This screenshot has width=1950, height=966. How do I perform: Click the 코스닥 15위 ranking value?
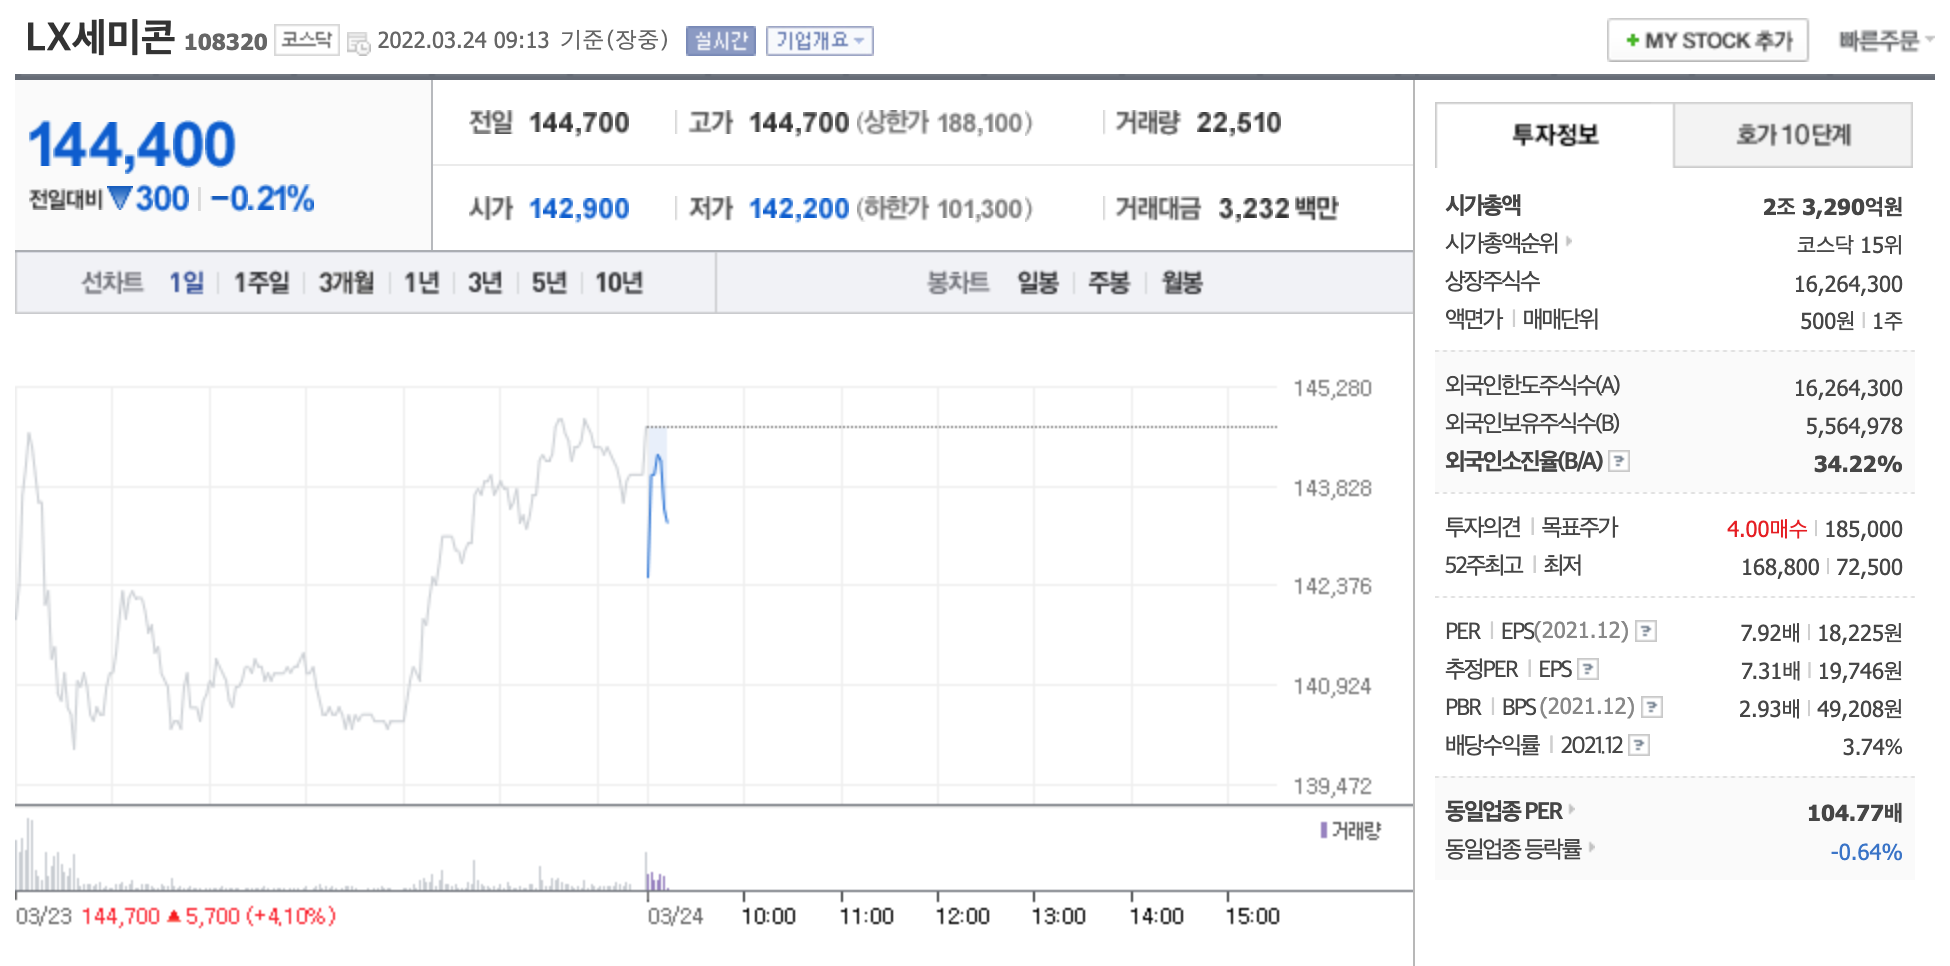(x=1849, y=245)
